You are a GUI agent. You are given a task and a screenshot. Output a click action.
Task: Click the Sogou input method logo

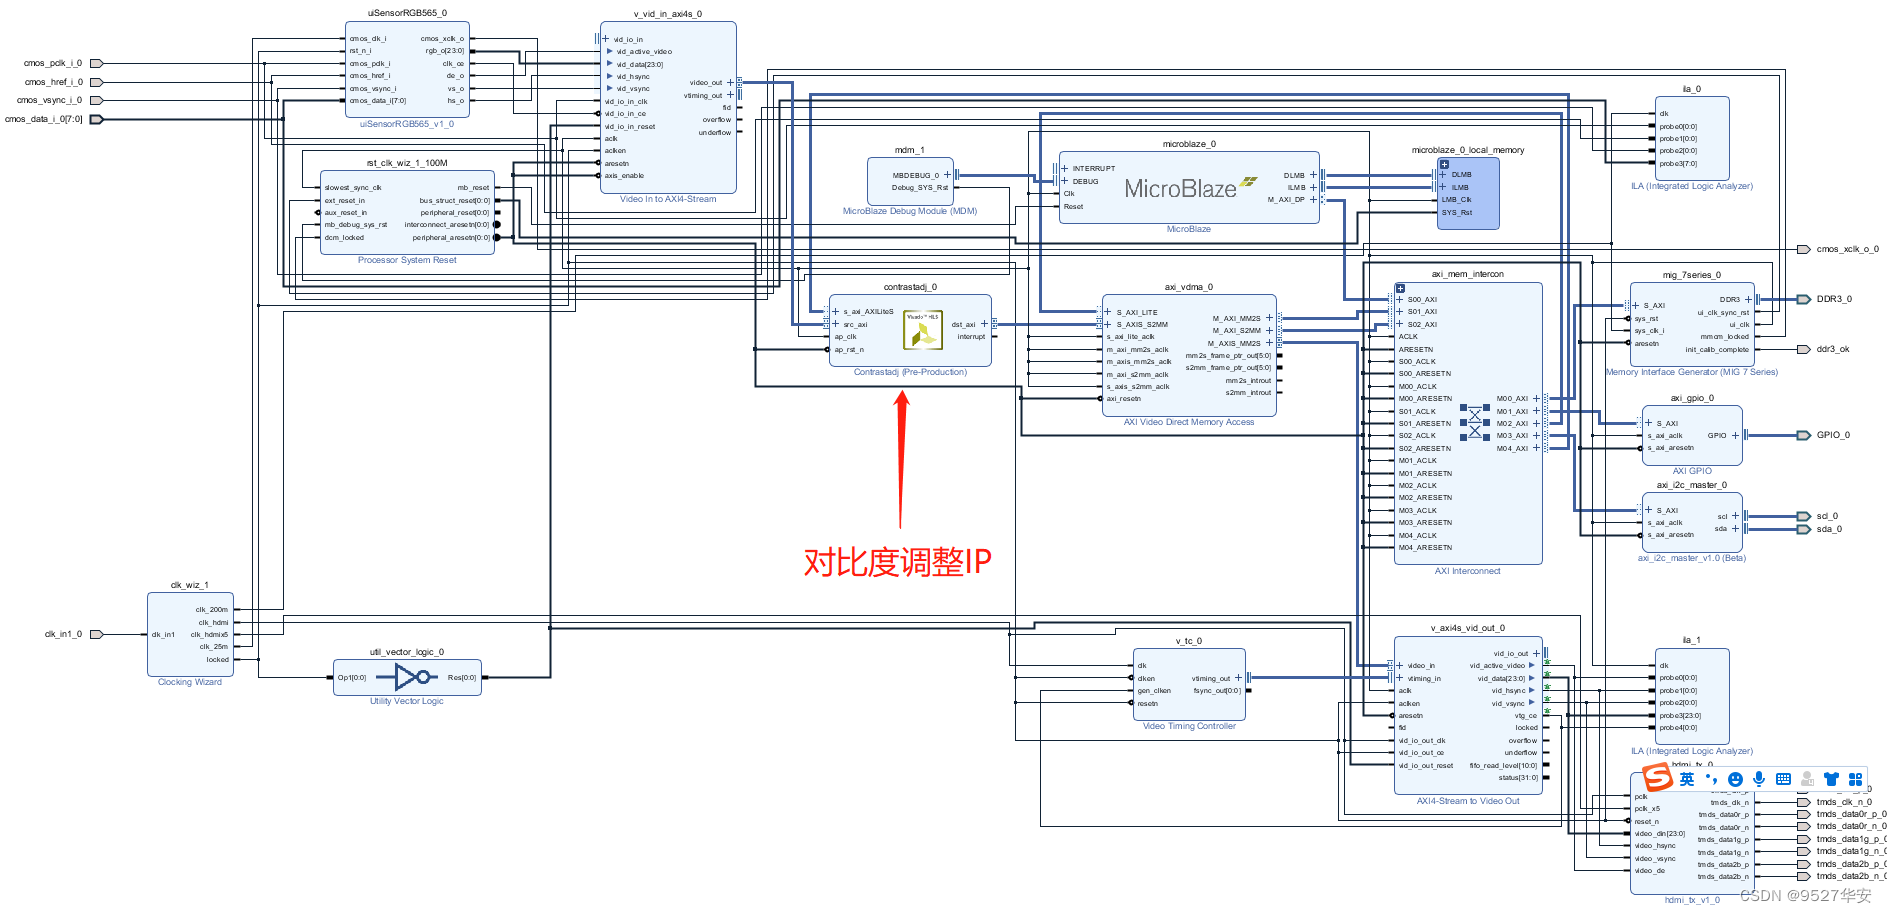[1657, 777]
